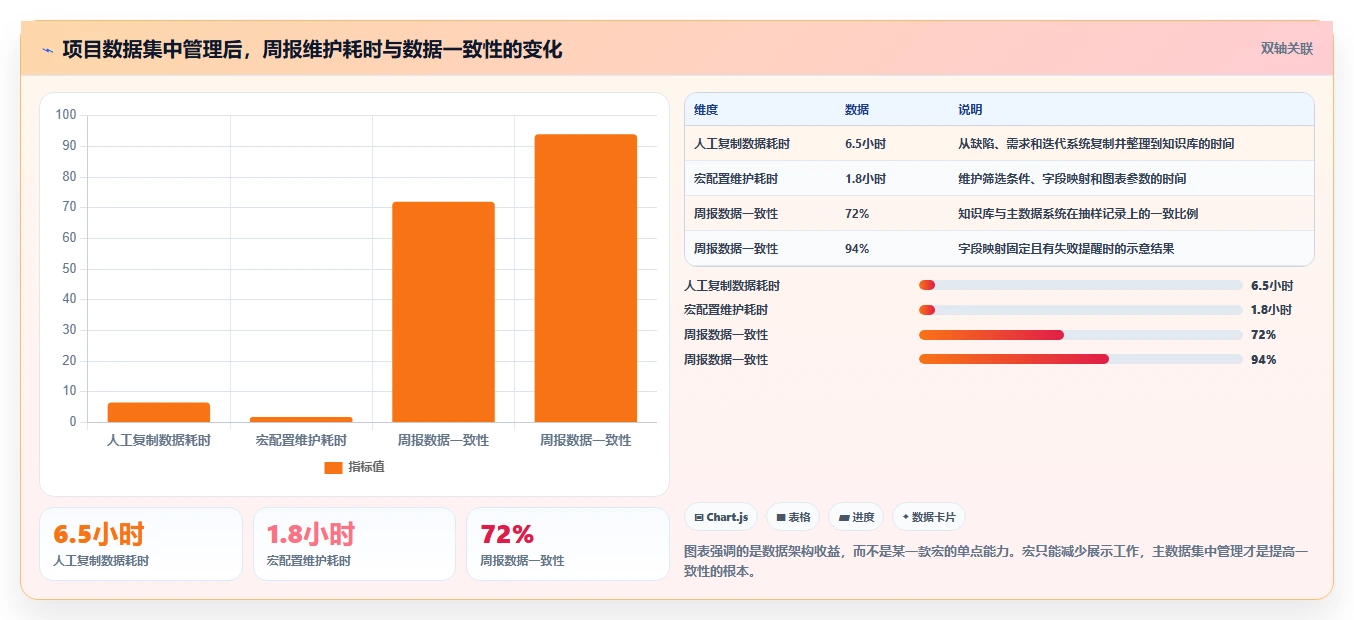Image resolution: width=1354 pixels, height=620 pixels.
Task: Click the 宏配置维护耗时 bar in chart
Action: (301, 419)
